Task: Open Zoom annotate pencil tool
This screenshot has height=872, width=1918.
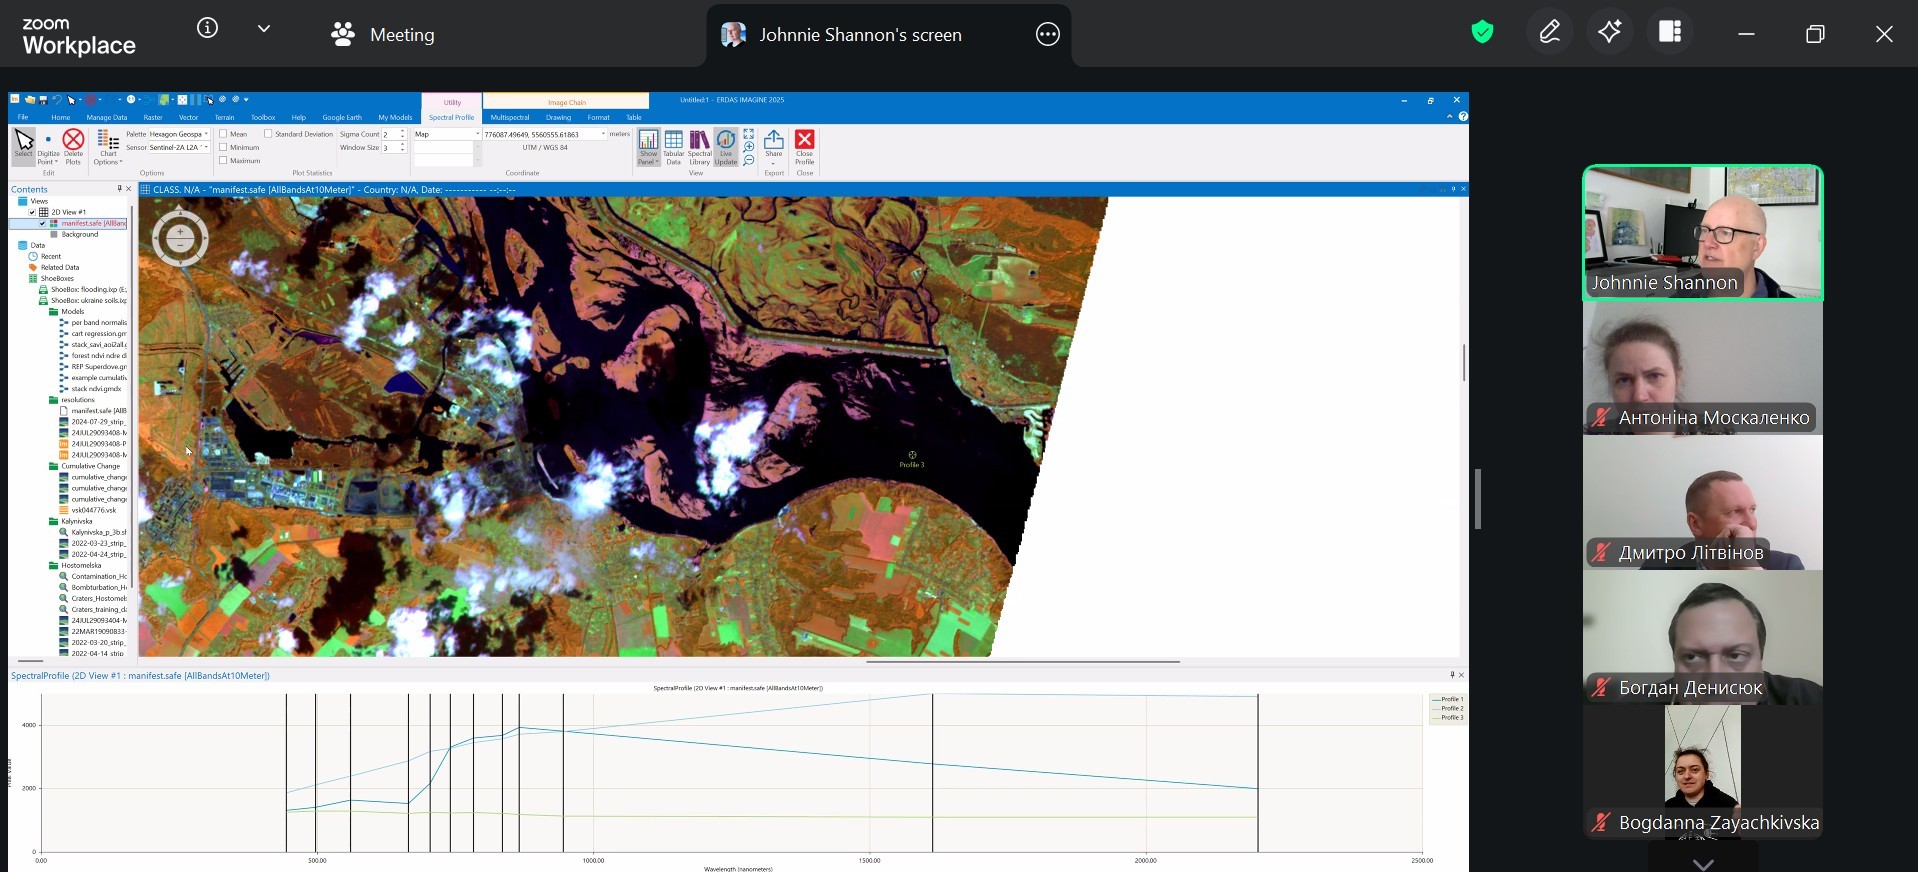Action: point(1550,33)
